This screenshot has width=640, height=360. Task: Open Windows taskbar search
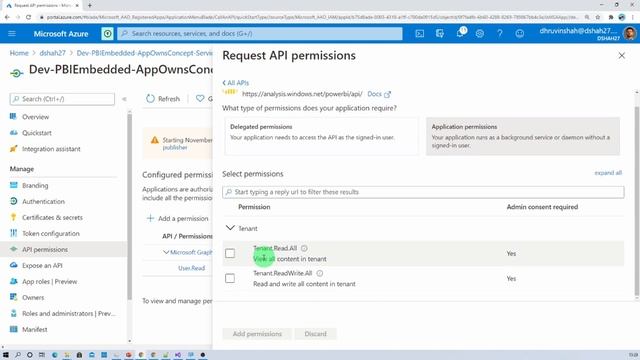click(18, 355)
